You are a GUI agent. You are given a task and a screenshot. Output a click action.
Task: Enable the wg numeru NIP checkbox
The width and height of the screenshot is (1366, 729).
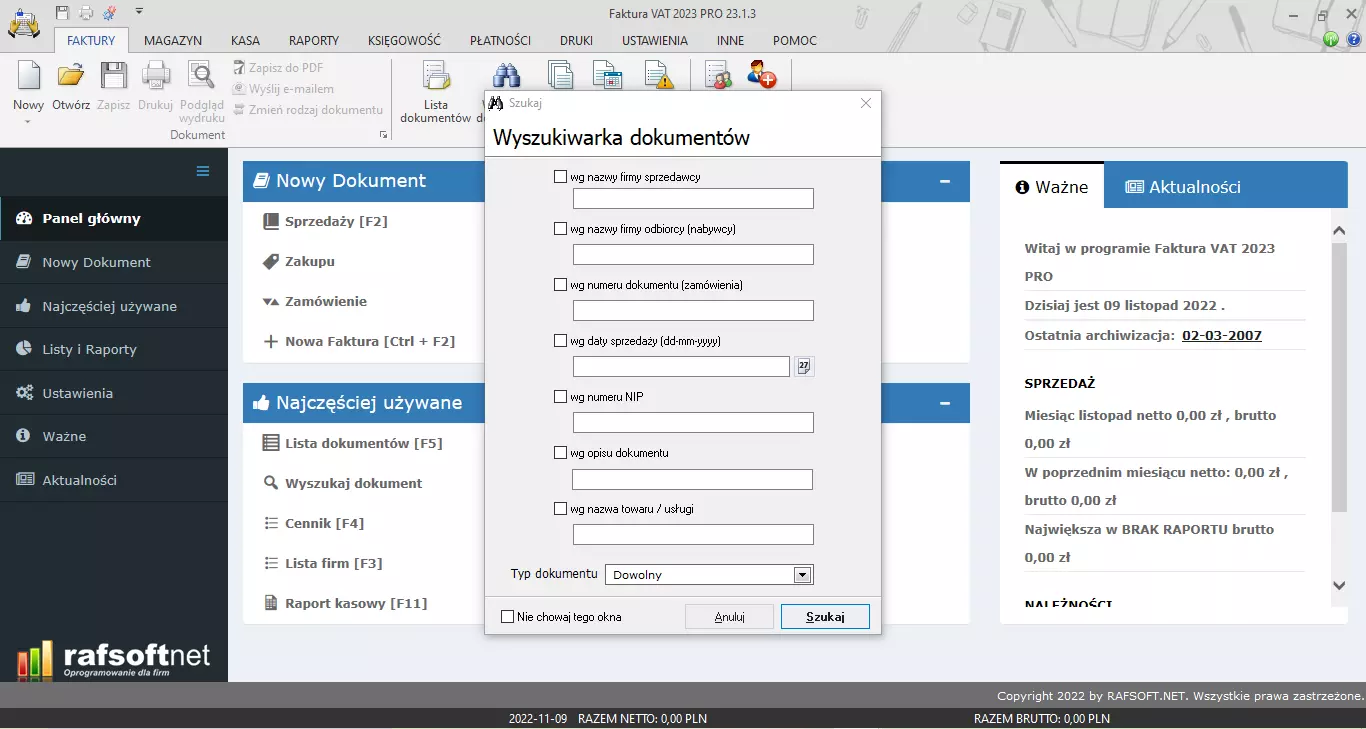coord(561,396)
